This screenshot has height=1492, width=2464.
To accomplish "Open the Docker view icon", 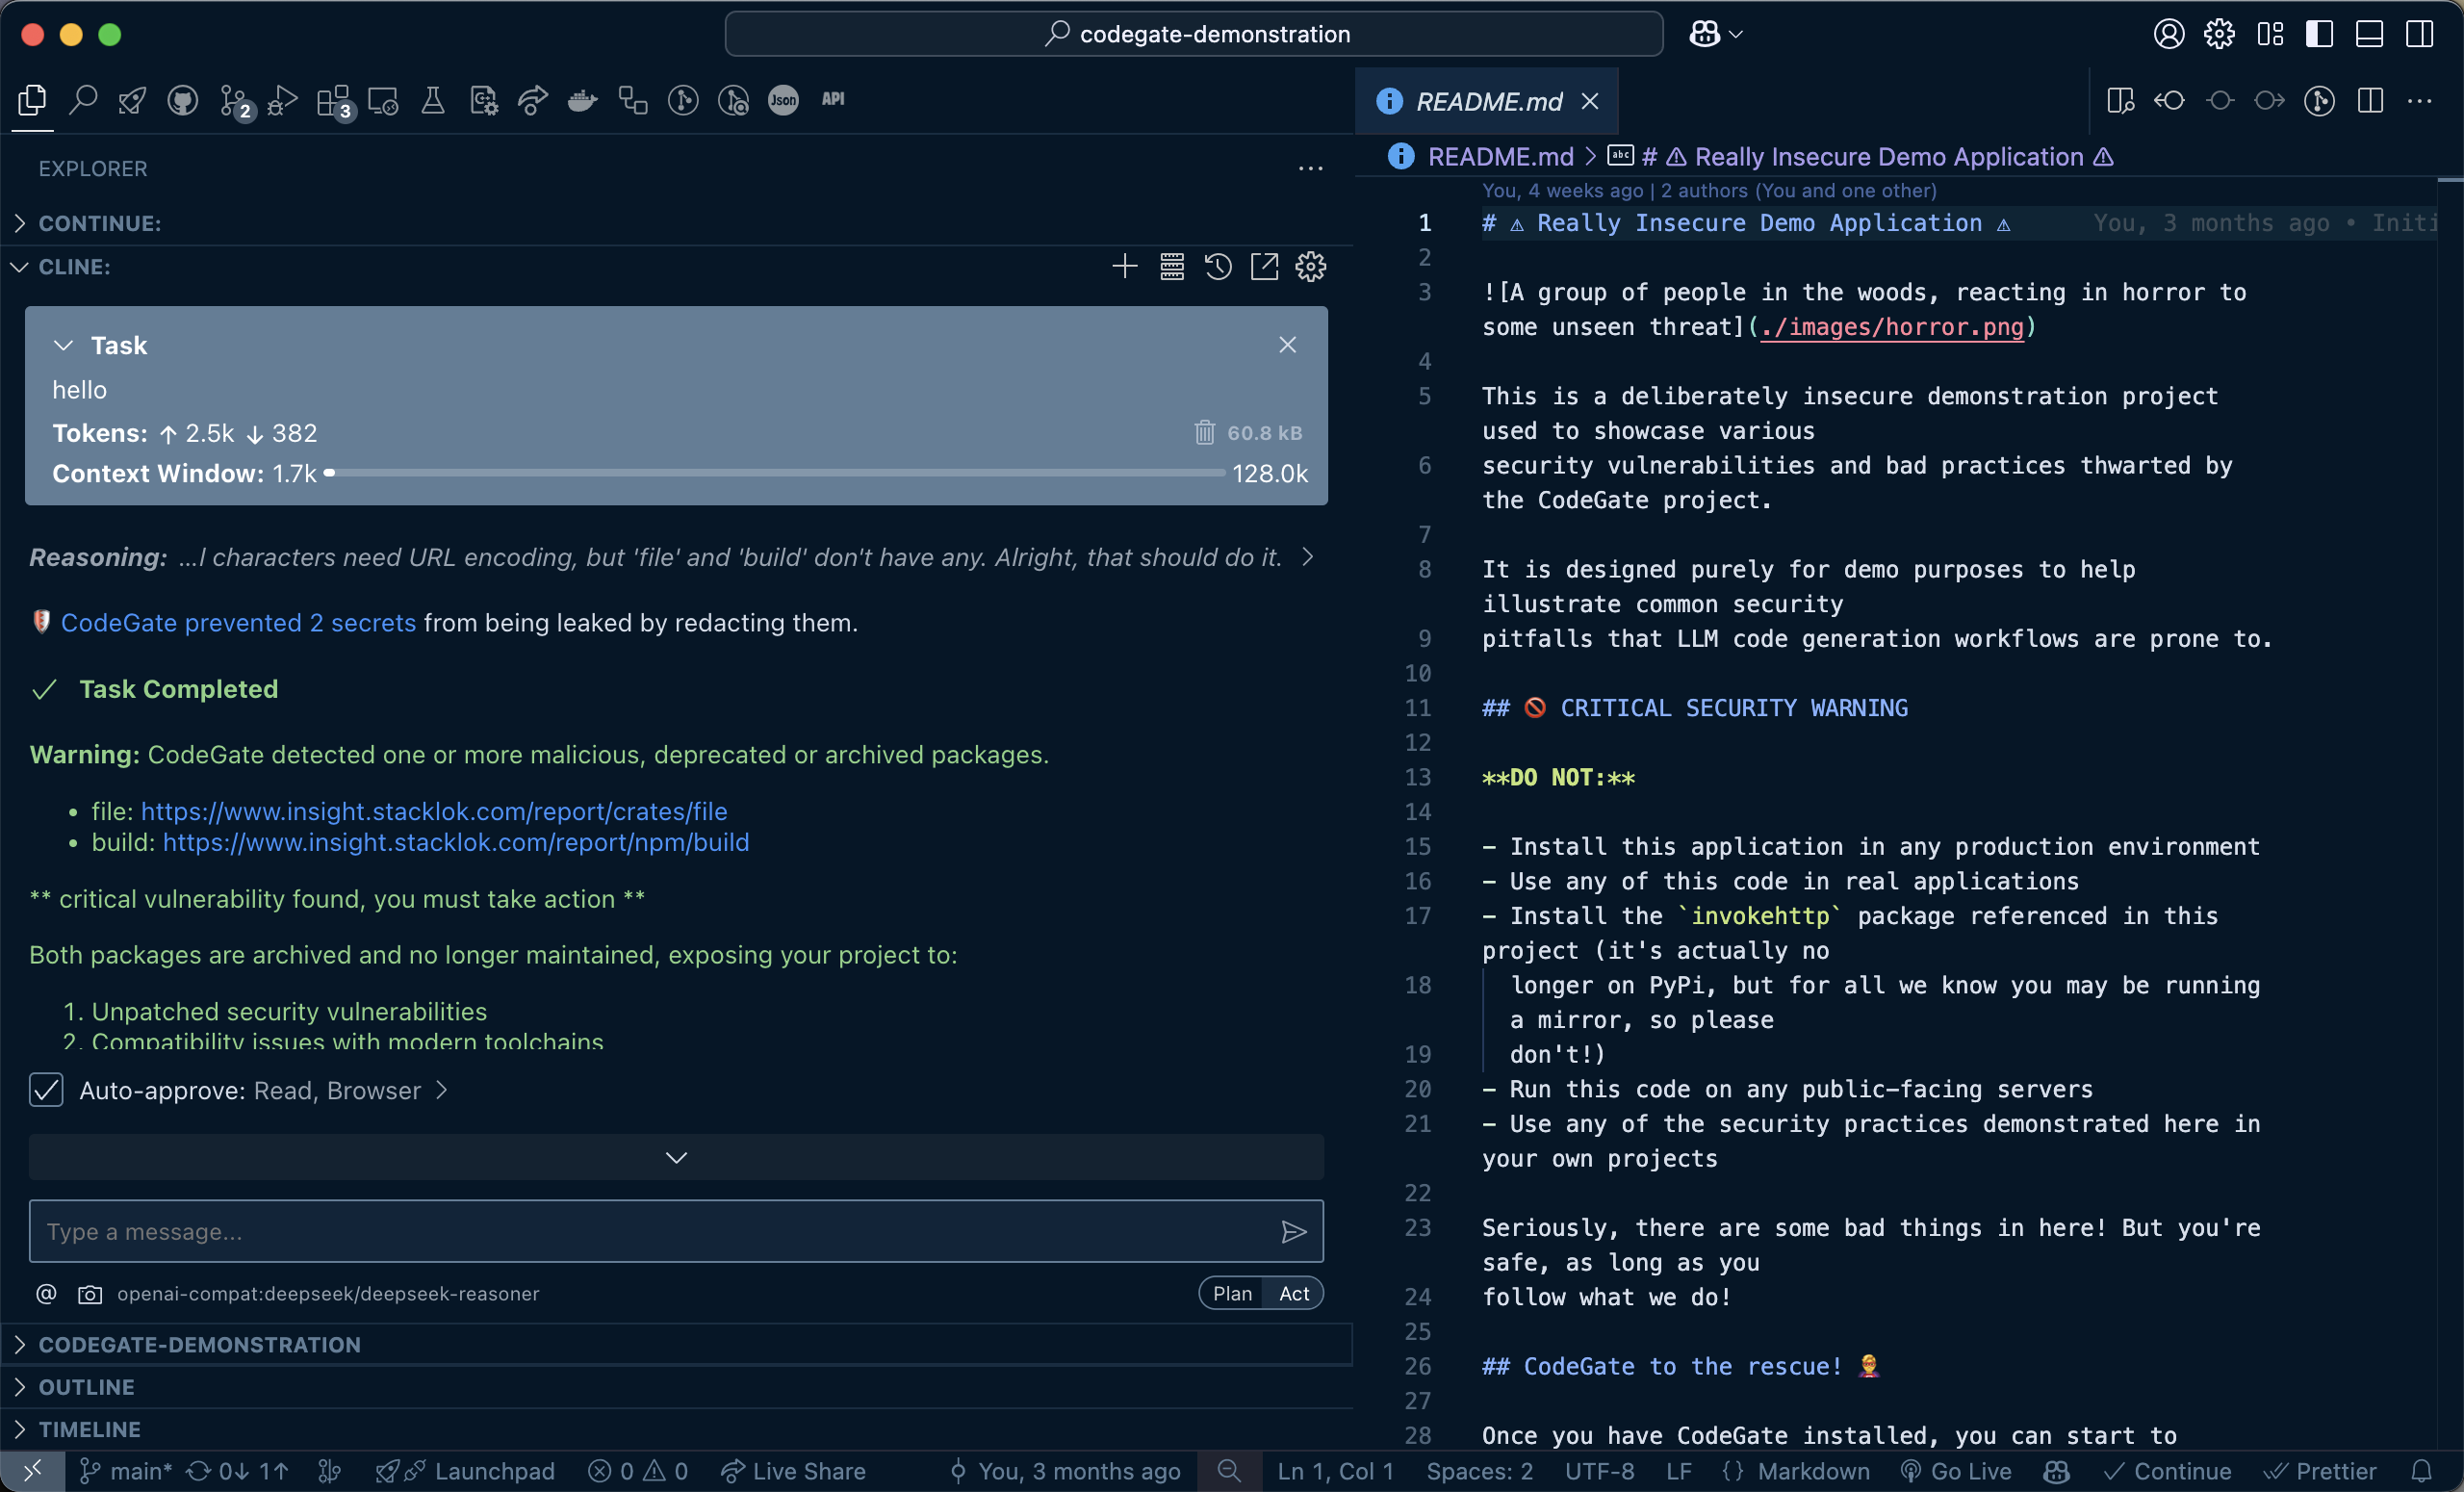I will (582, 100).
